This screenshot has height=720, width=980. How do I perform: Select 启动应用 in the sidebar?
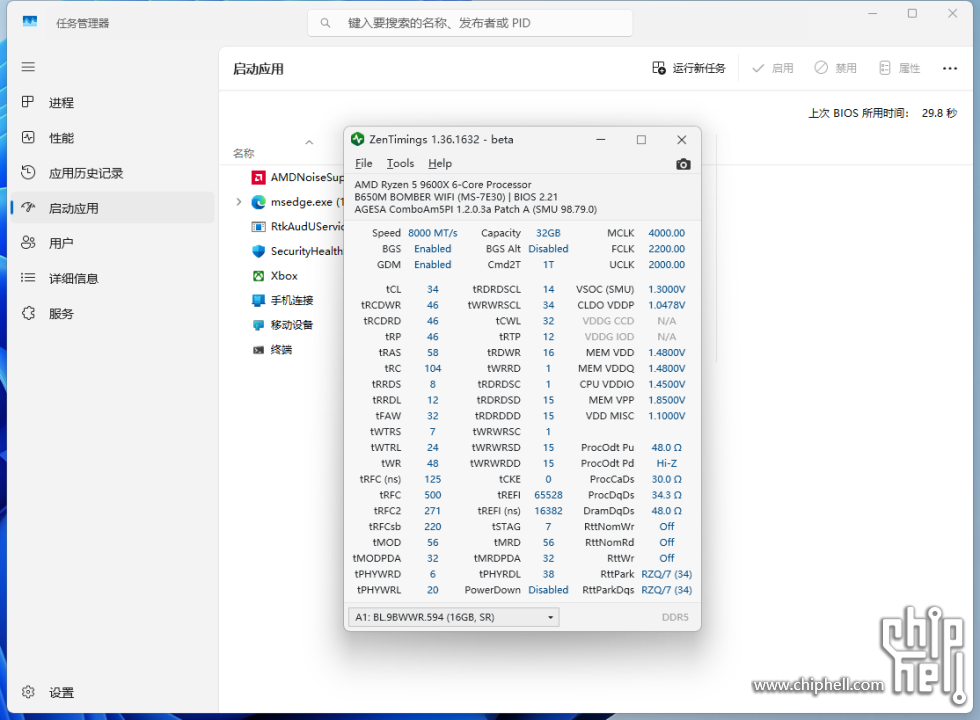[x=112, y=208]
